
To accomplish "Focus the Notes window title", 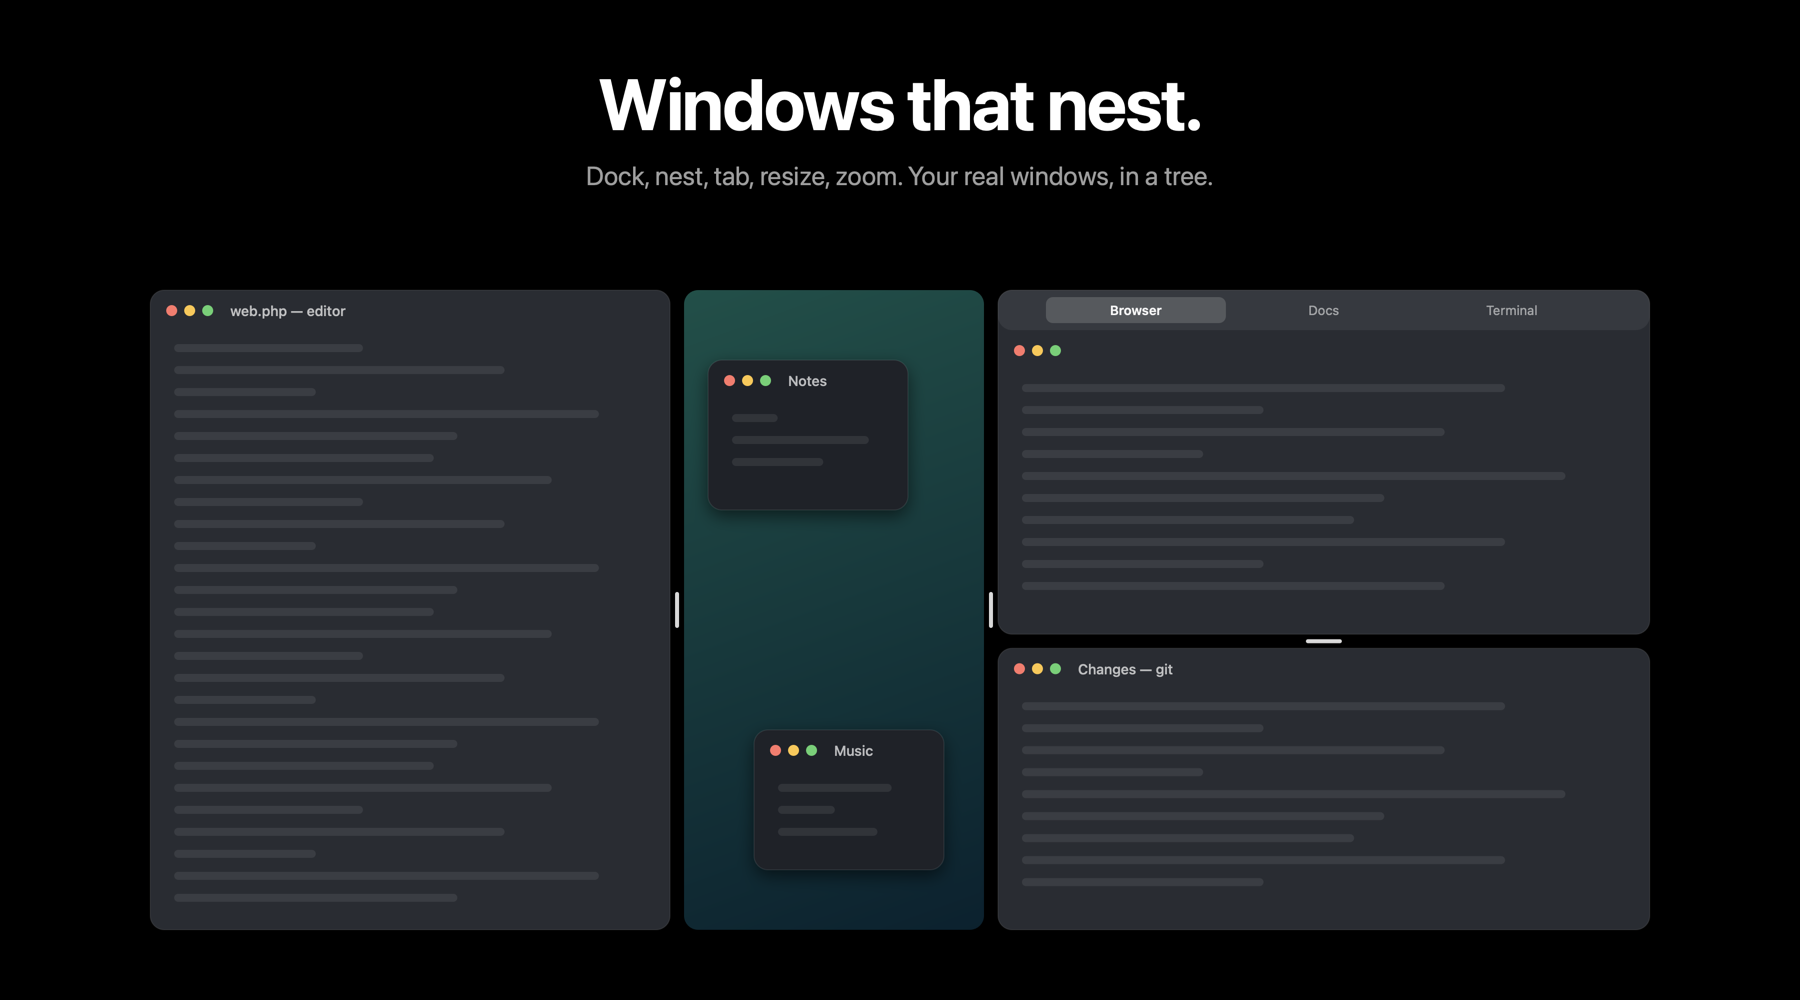I will 807,381.
